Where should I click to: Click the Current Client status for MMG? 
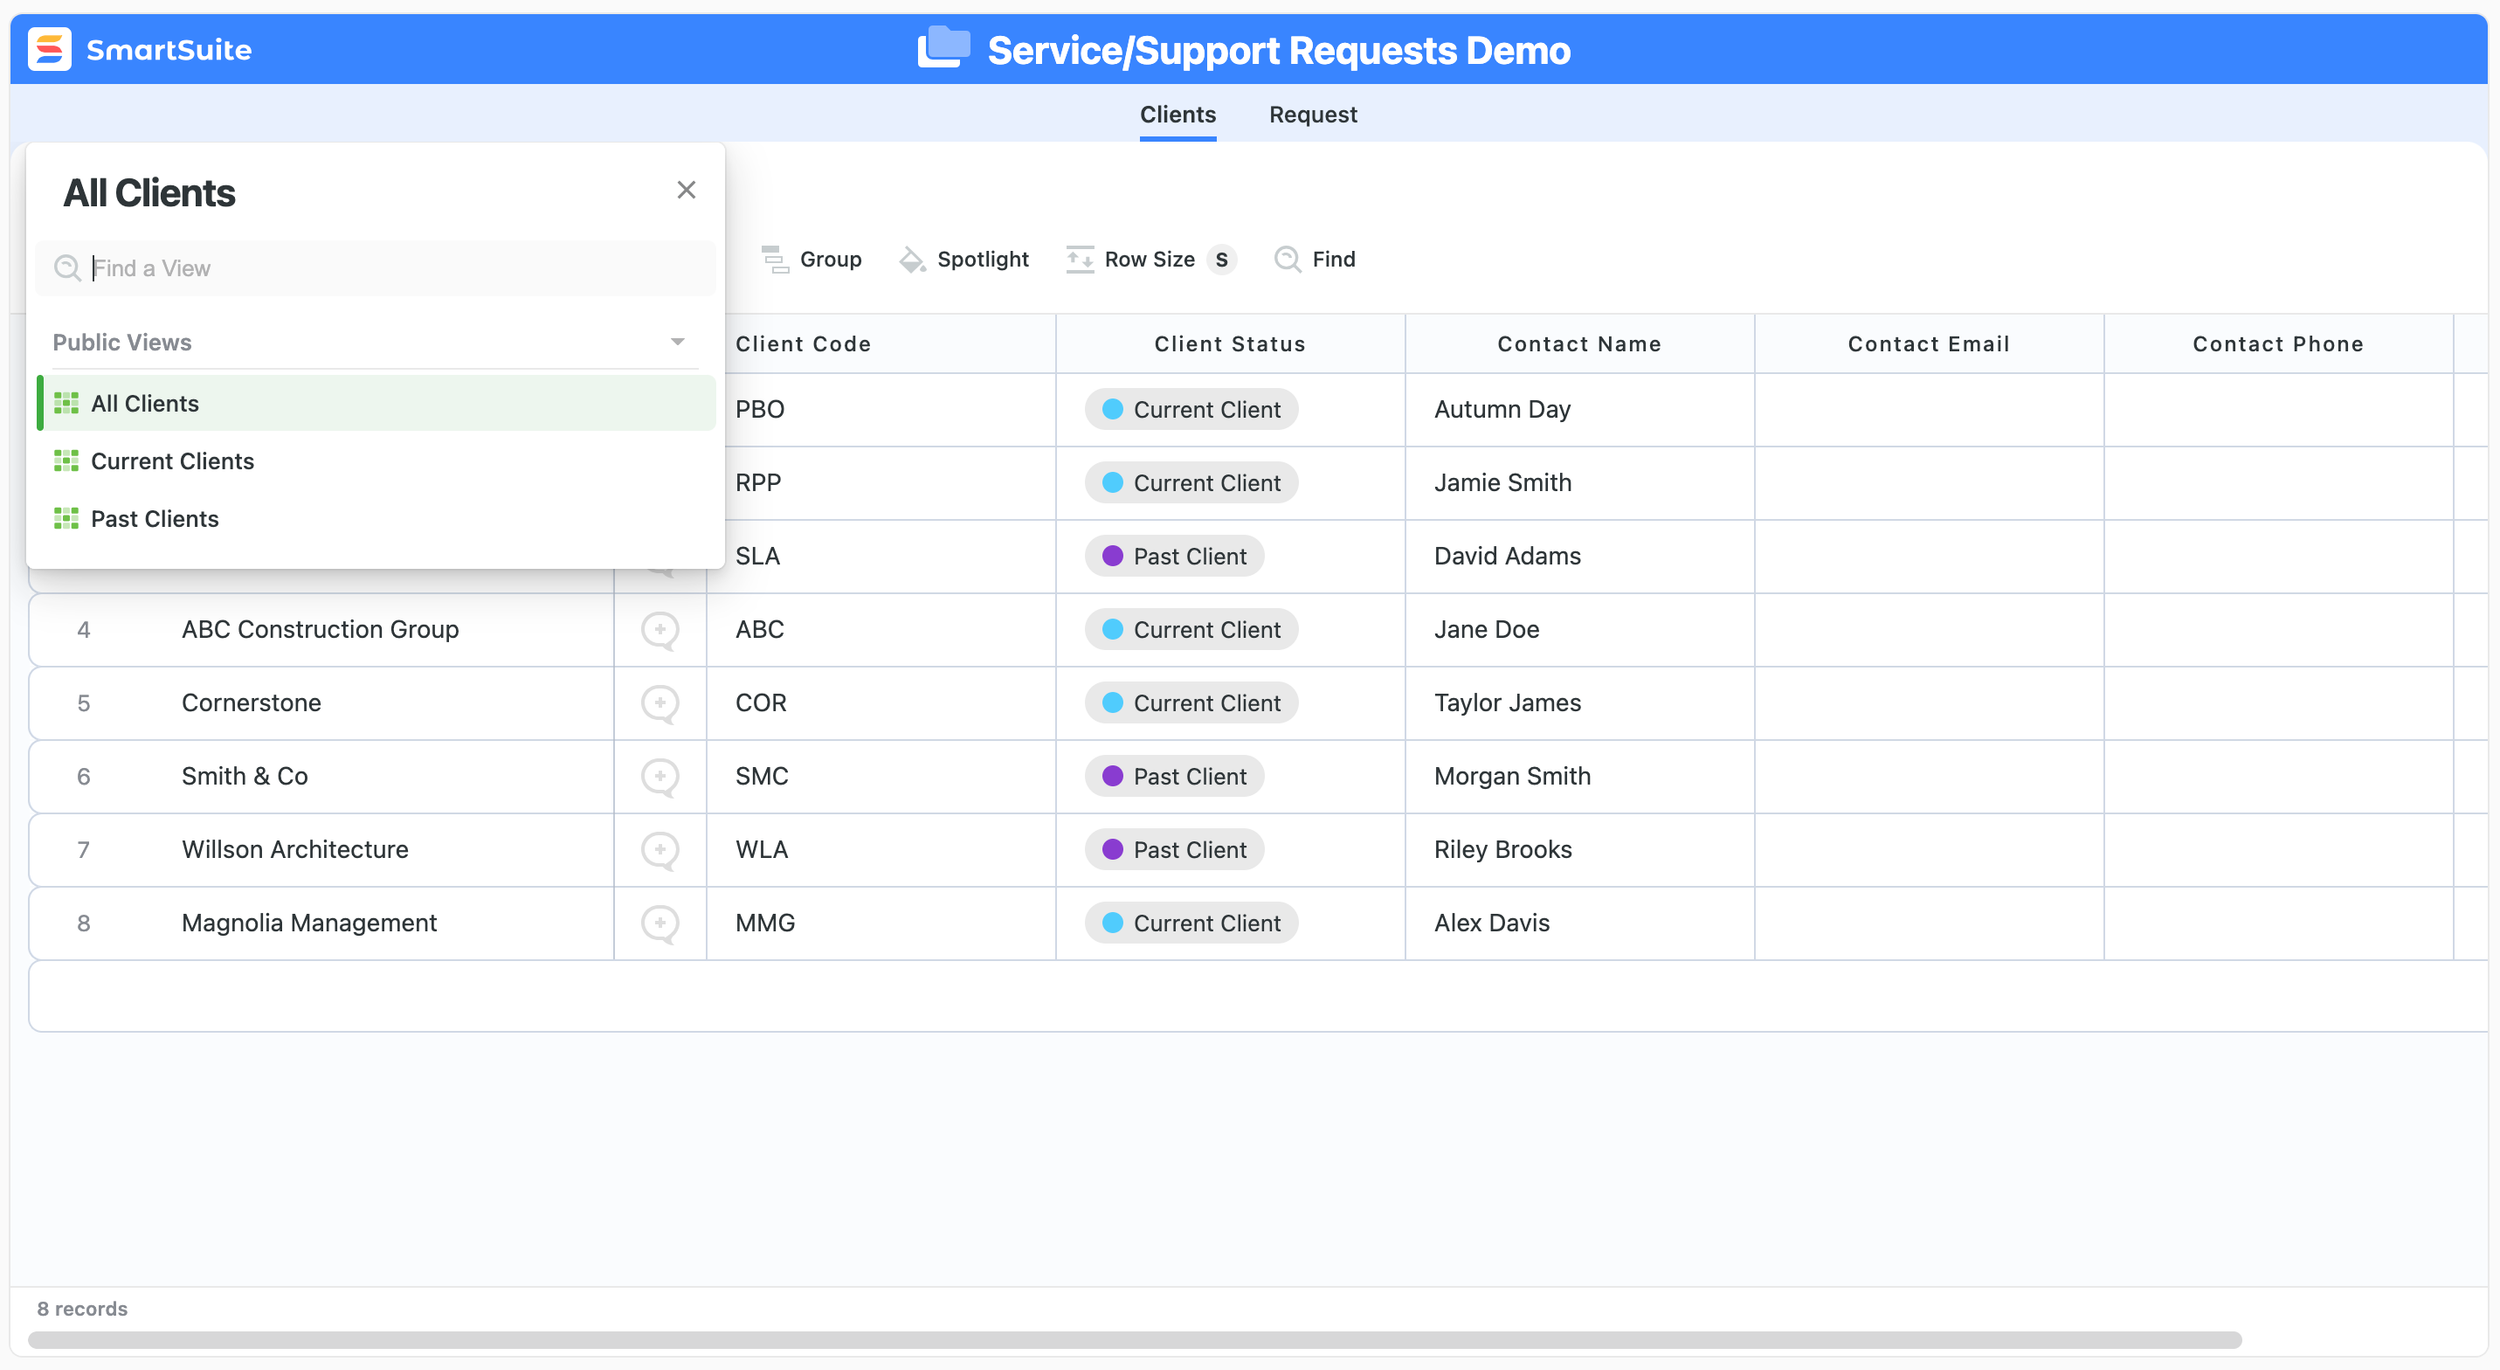click(1191, 923)
